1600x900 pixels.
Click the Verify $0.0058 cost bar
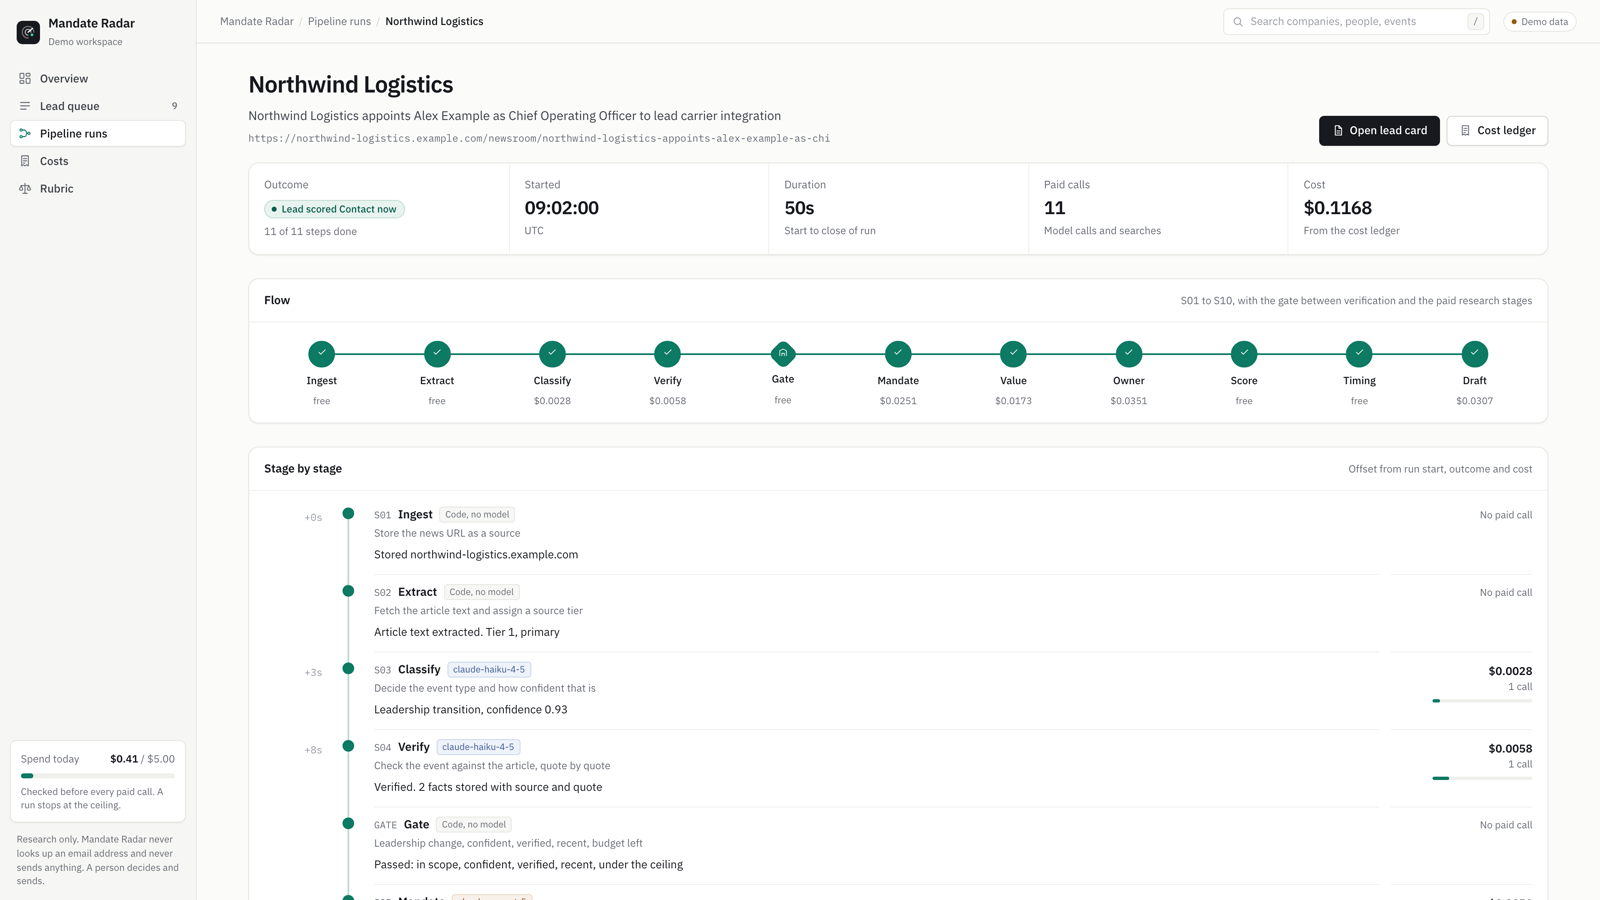click(x=1482, y=778)
